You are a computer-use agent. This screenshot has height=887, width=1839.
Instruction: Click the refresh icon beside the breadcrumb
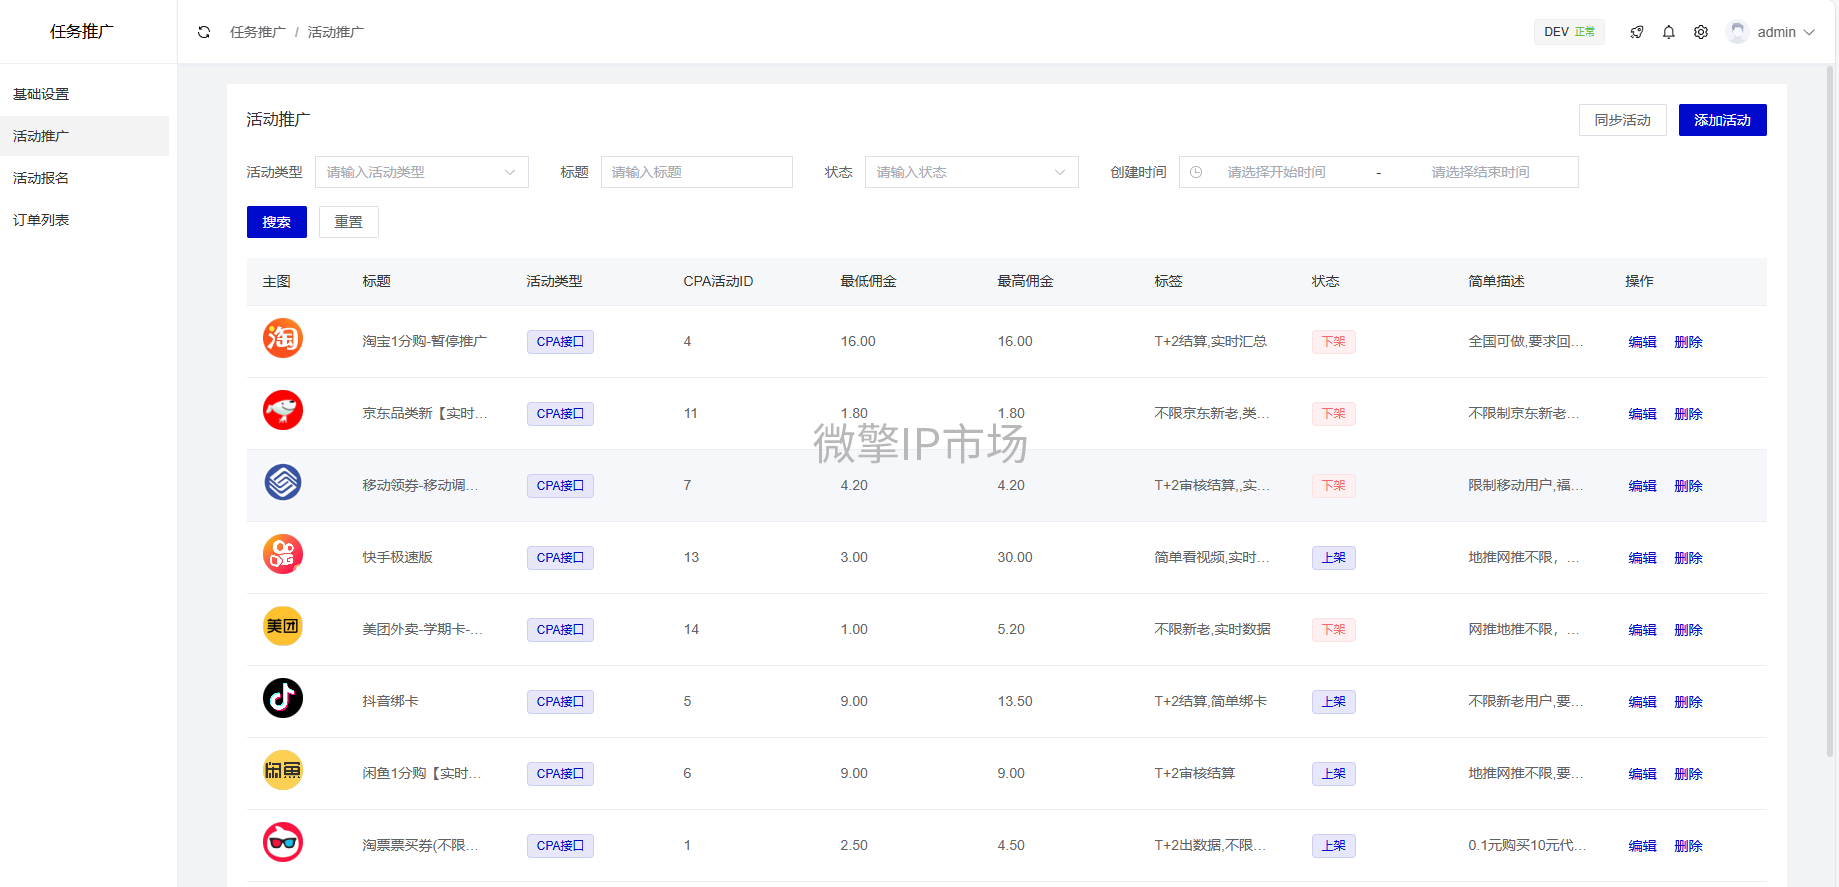pyautogui.click(x=204, y=32)
